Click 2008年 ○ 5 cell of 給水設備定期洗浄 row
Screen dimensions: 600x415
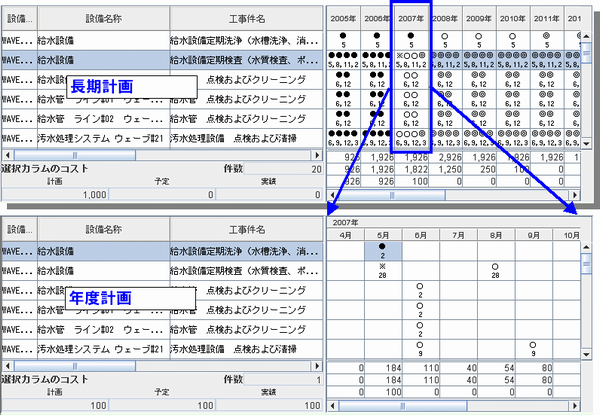point(445,41)
